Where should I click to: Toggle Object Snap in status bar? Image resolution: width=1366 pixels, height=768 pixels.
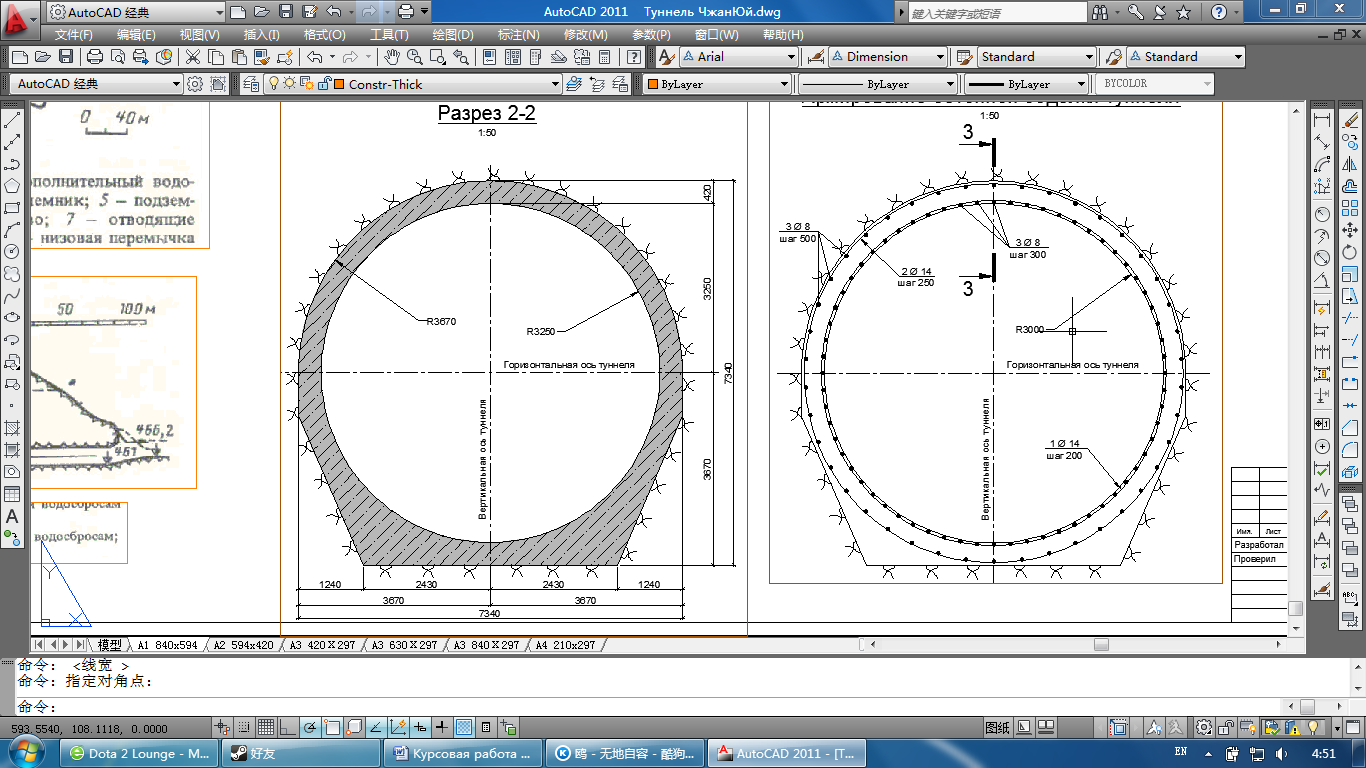(332, 727)
